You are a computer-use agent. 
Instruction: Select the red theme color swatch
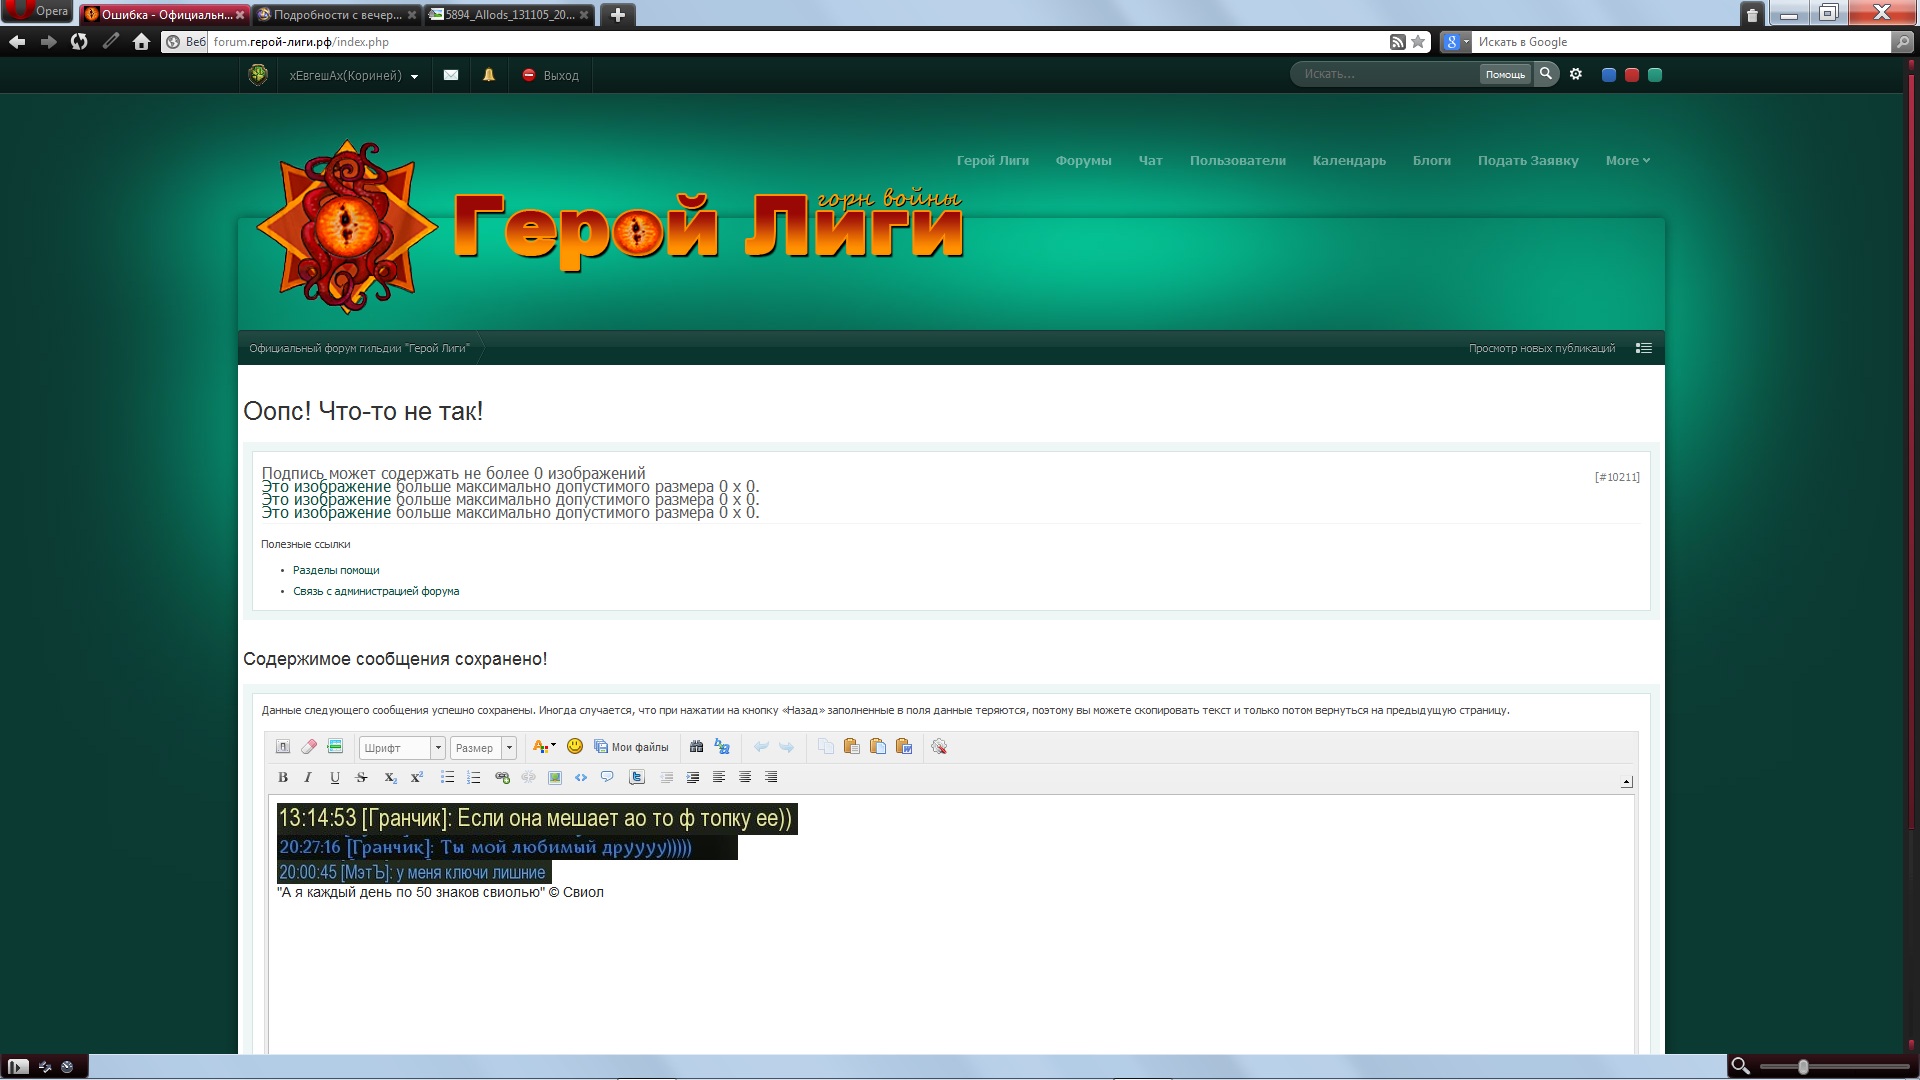coord(1632,75)
